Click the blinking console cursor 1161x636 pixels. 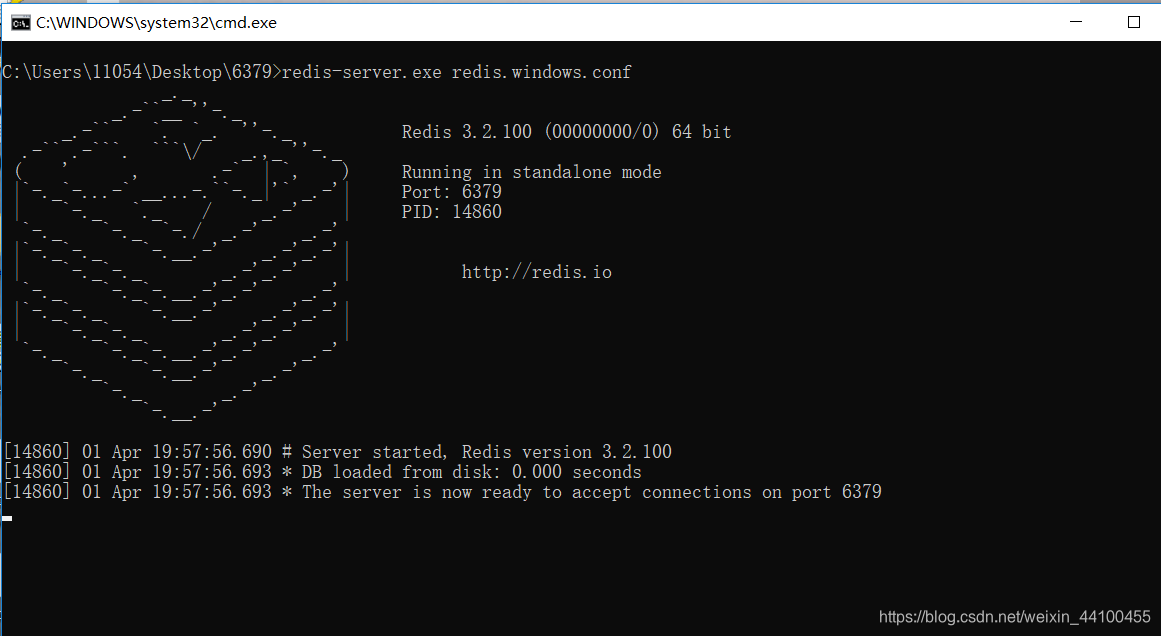coord(7,518)
